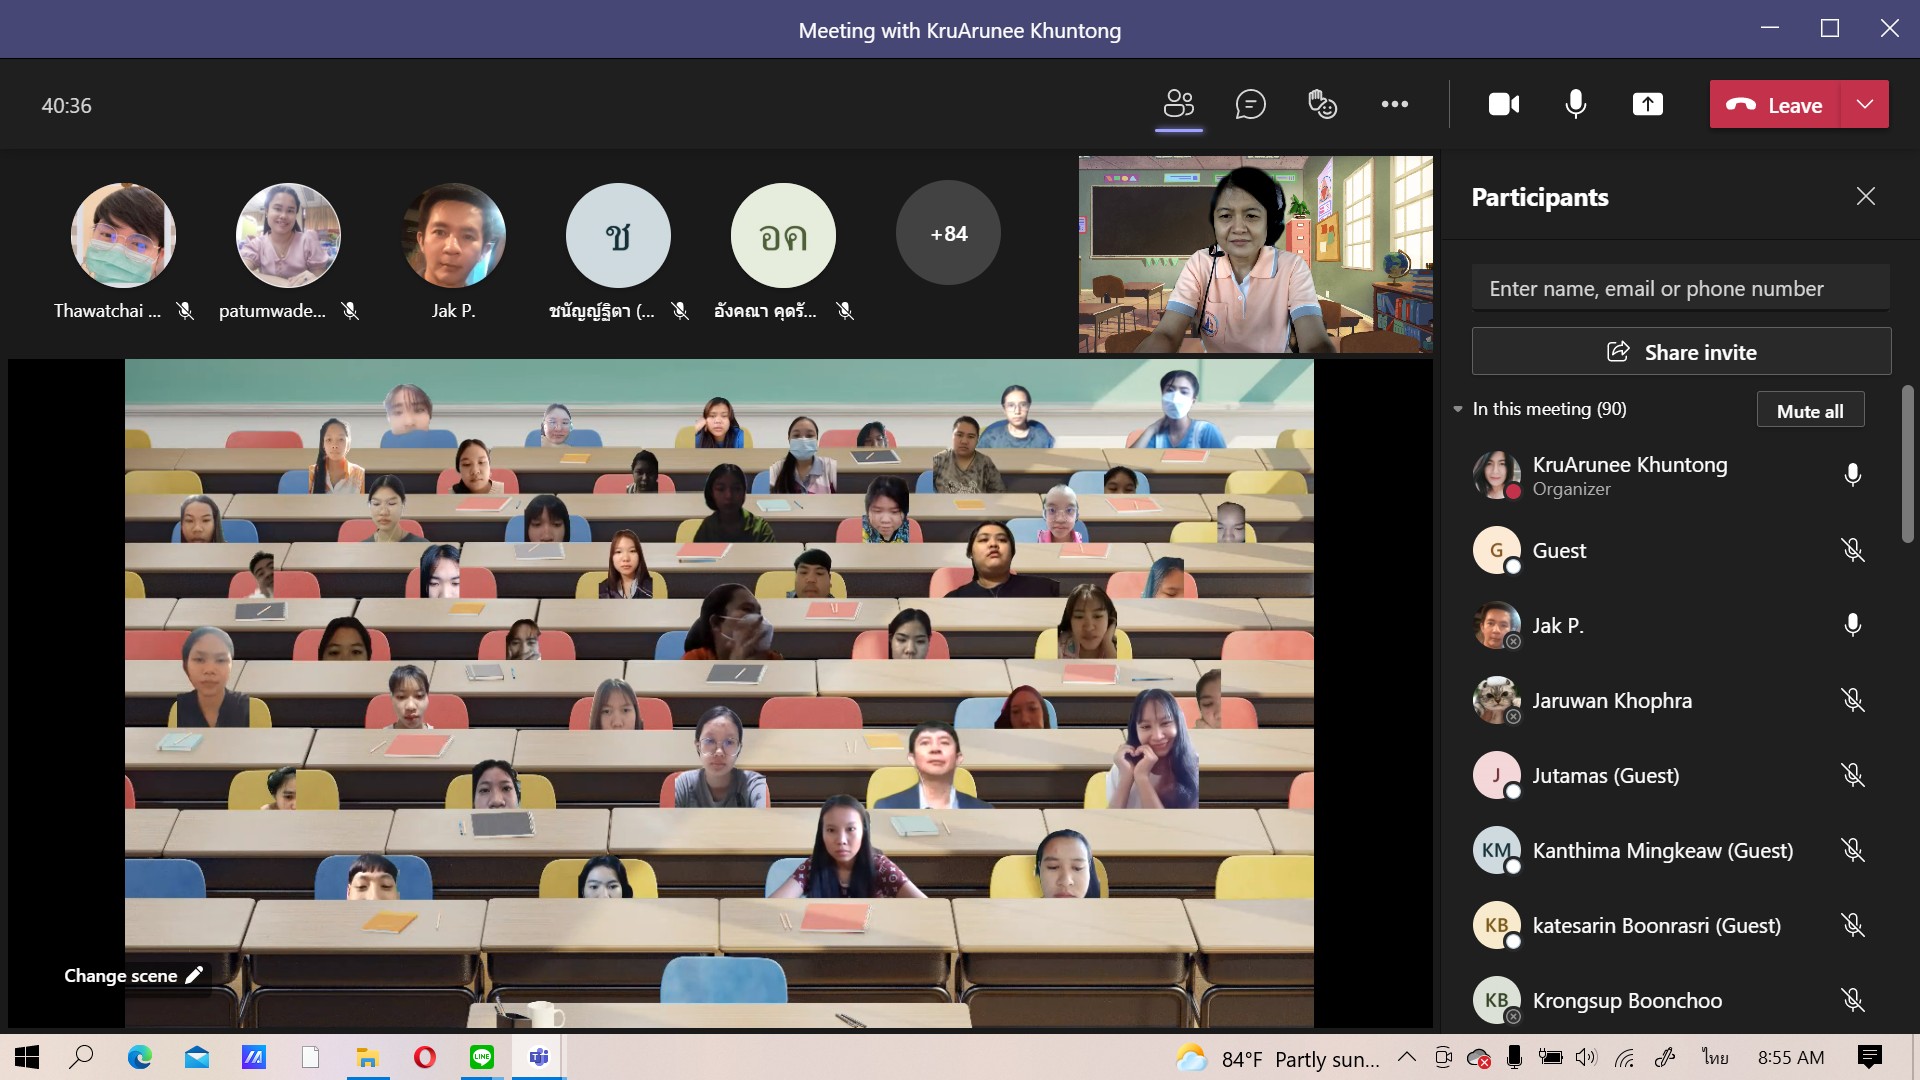Open the meeting chat conversation
The width and height of the screenshot is (1920, 1080).
coord(1250,104)
